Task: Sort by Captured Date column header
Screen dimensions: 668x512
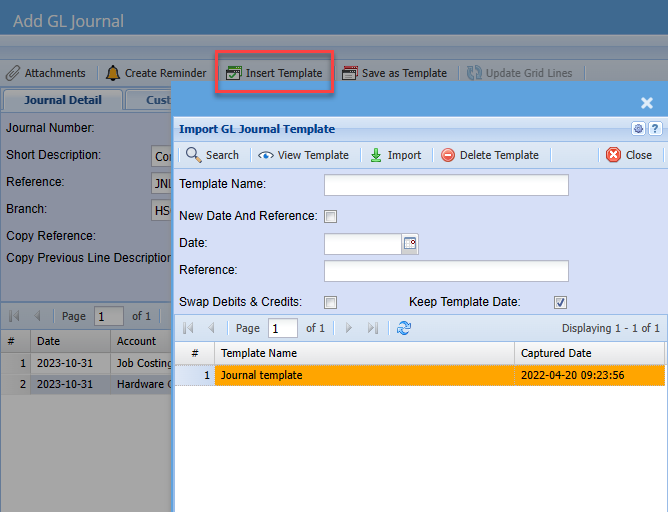Action: tap(589, 353)
